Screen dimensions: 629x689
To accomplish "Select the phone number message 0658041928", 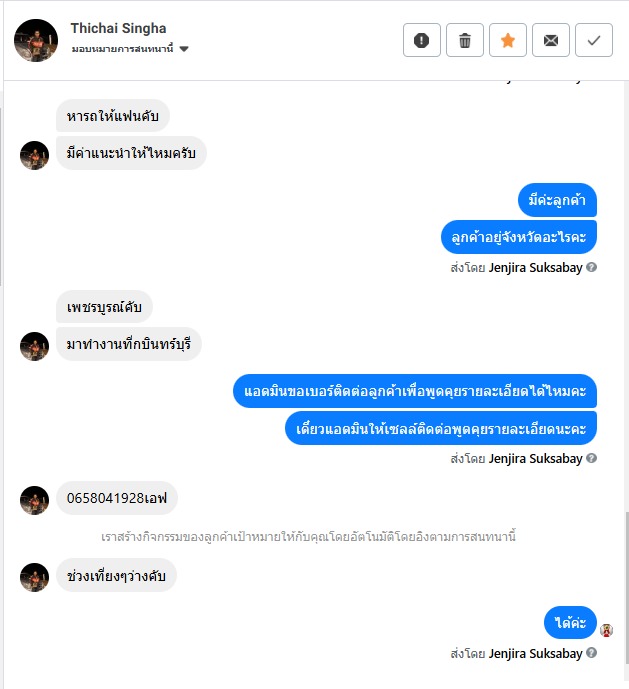I will click(x=117, y=498).
